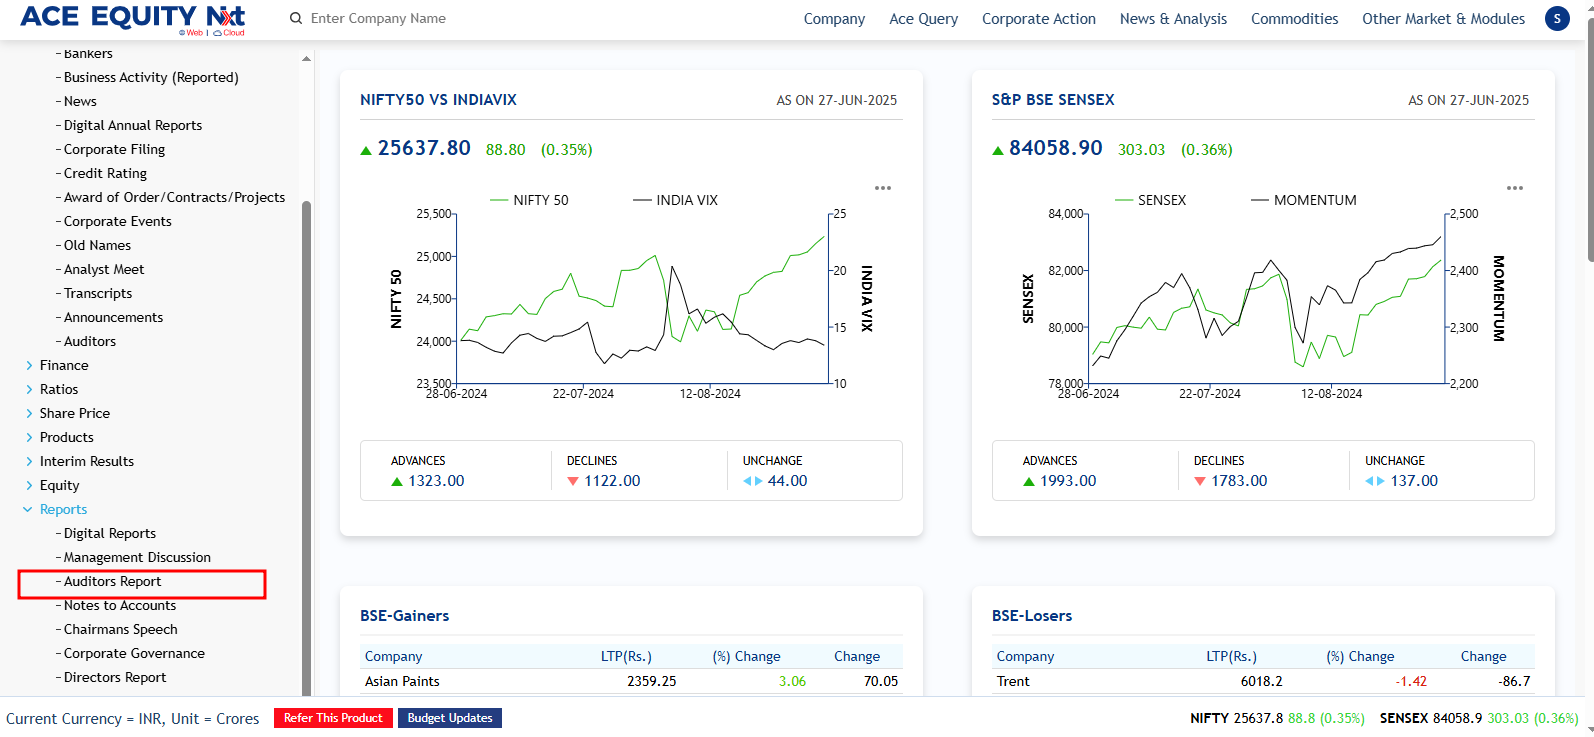Open the Ace Query menu
The height and width of the screenshot is (737, 1594).
(923, 19)
